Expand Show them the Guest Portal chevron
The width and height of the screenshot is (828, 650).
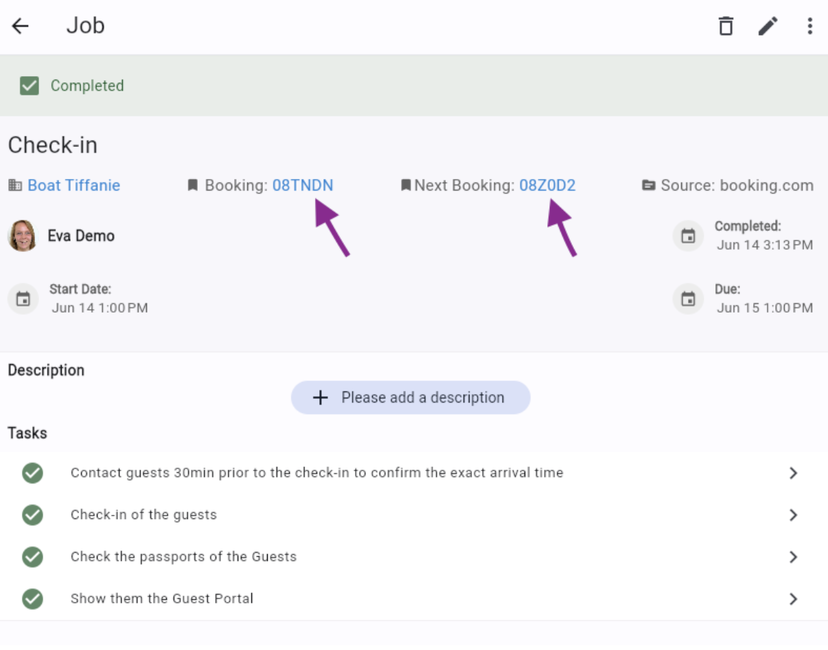pos(793,599)
